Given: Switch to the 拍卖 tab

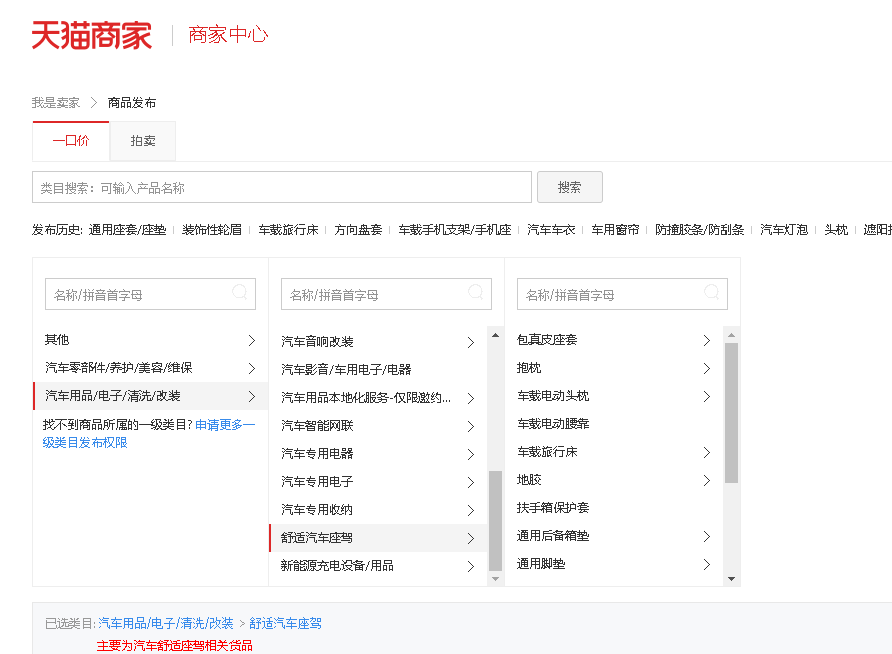Looking at the screenshot, I should [x=143, y=140].
